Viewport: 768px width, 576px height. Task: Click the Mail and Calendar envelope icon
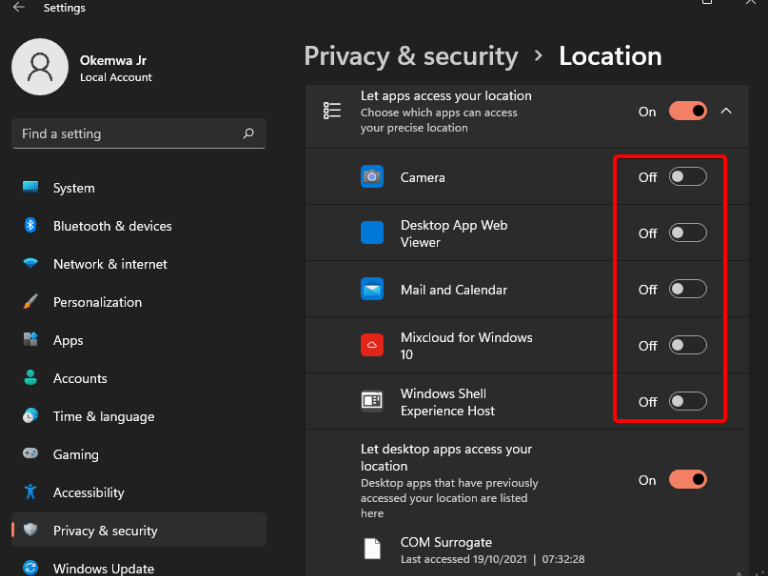(x=372, y=288)
